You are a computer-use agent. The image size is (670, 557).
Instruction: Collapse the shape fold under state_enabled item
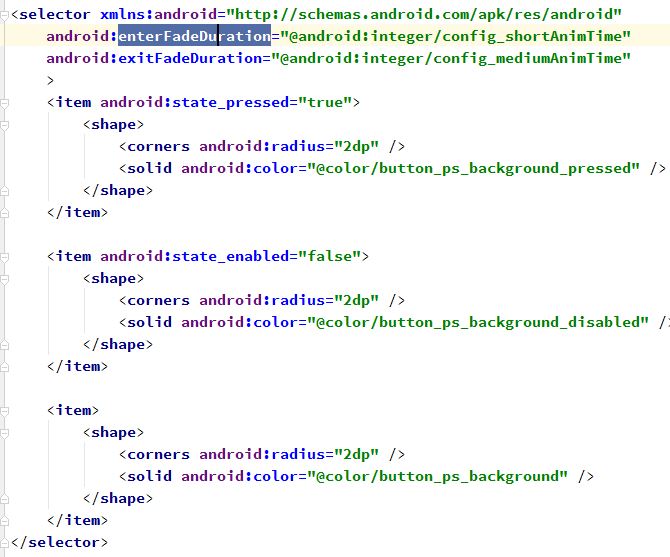[x=4, y=279]
